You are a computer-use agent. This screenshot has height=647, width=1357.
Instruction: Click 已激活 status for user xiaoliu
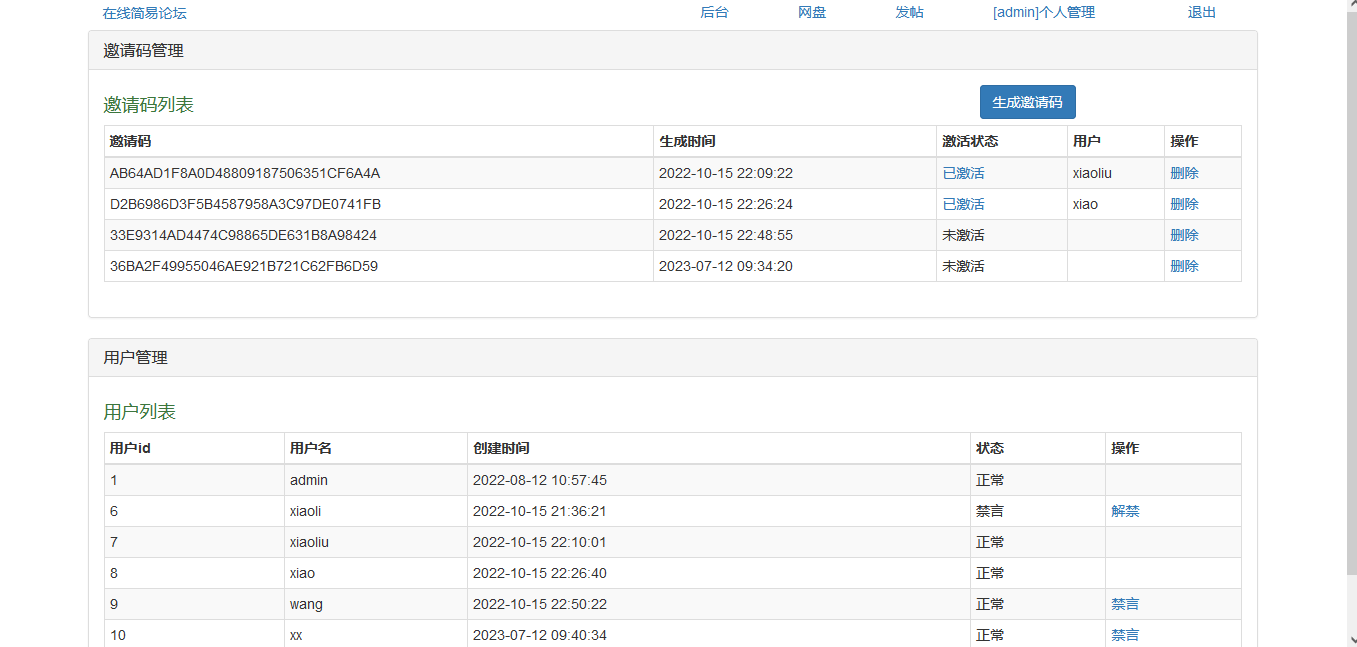click(x=963, y=173)
